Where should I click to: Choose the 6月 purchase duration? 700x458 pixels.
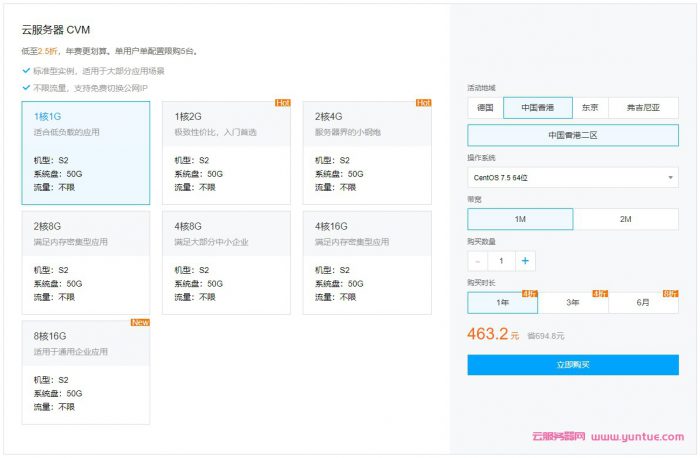click(643, 303)
